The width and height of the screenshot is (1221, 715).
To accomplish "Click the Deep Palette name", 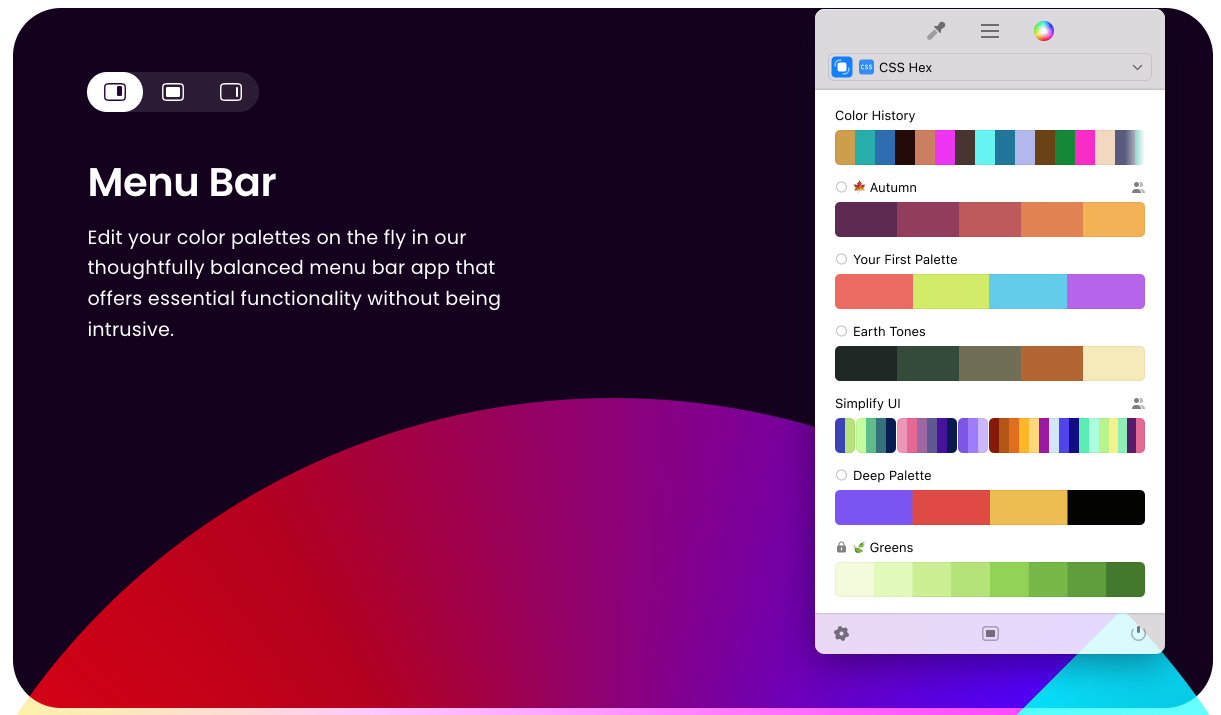I will [892, 475].
